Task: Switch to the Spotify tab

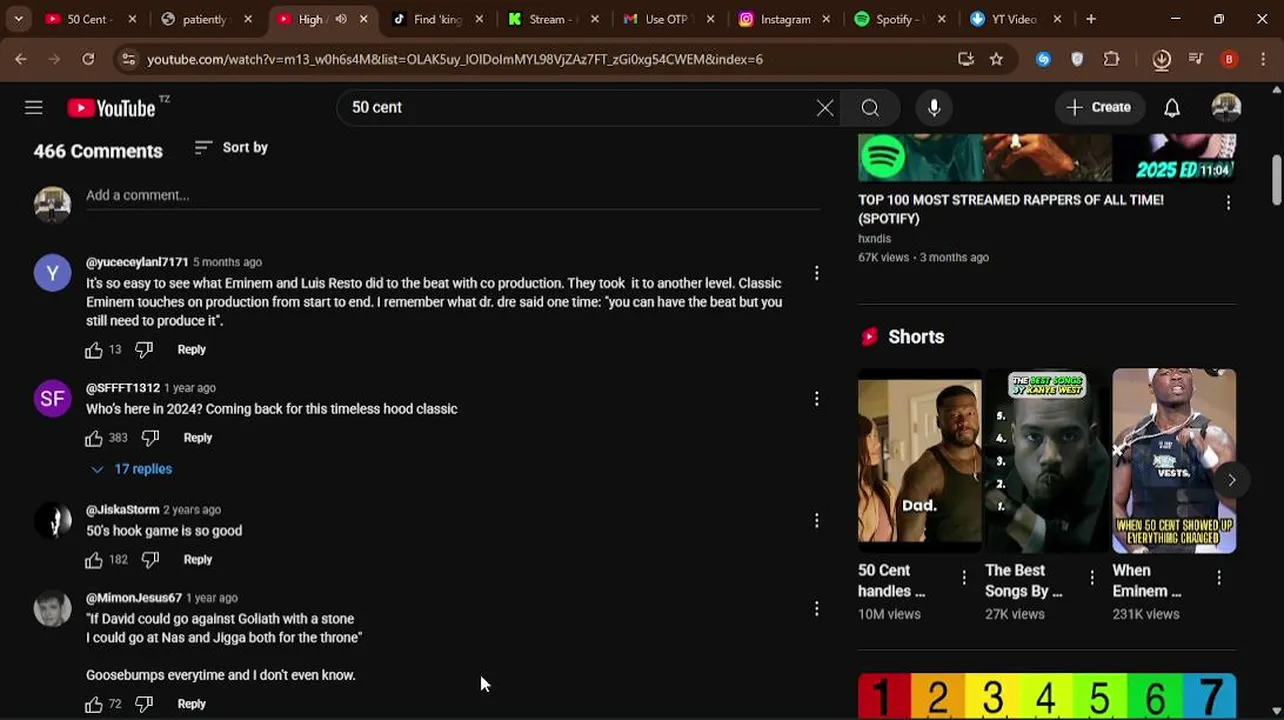Action: click(900, 19)
